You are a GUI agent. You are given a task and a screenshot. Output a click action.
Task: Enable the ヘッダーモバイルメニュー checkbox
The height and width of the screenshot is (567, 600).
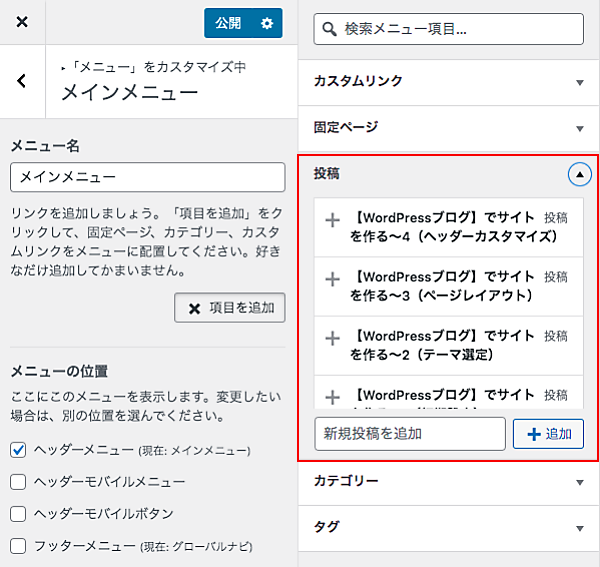click(x=18, y=482)
